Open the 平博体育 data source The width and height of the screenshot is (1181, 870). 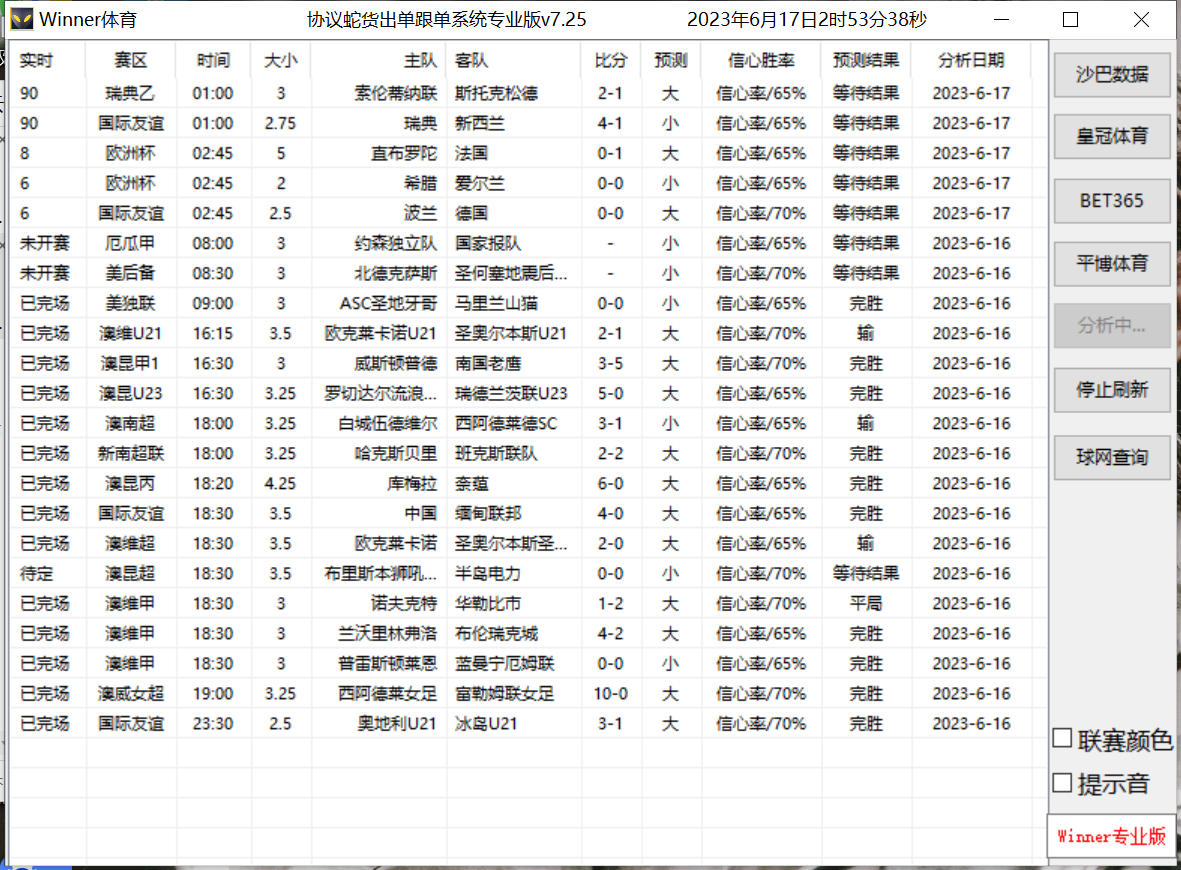(1112, 264)
